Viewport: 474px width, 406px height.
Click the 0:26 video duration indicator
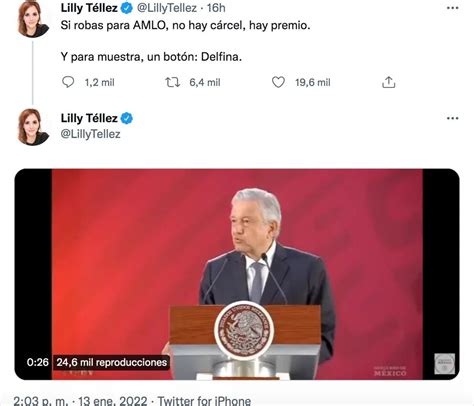pos(38,362)
